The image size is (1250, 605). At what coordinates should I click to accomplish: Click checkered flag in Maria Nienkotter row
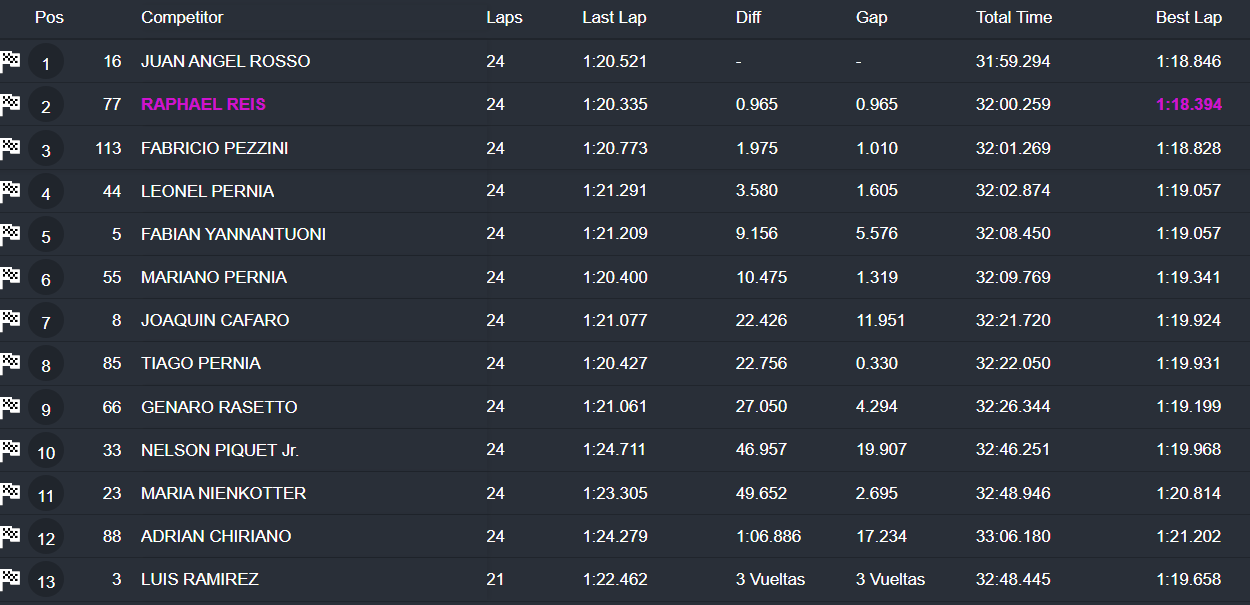pyautogui.click(x=10, y=492)
